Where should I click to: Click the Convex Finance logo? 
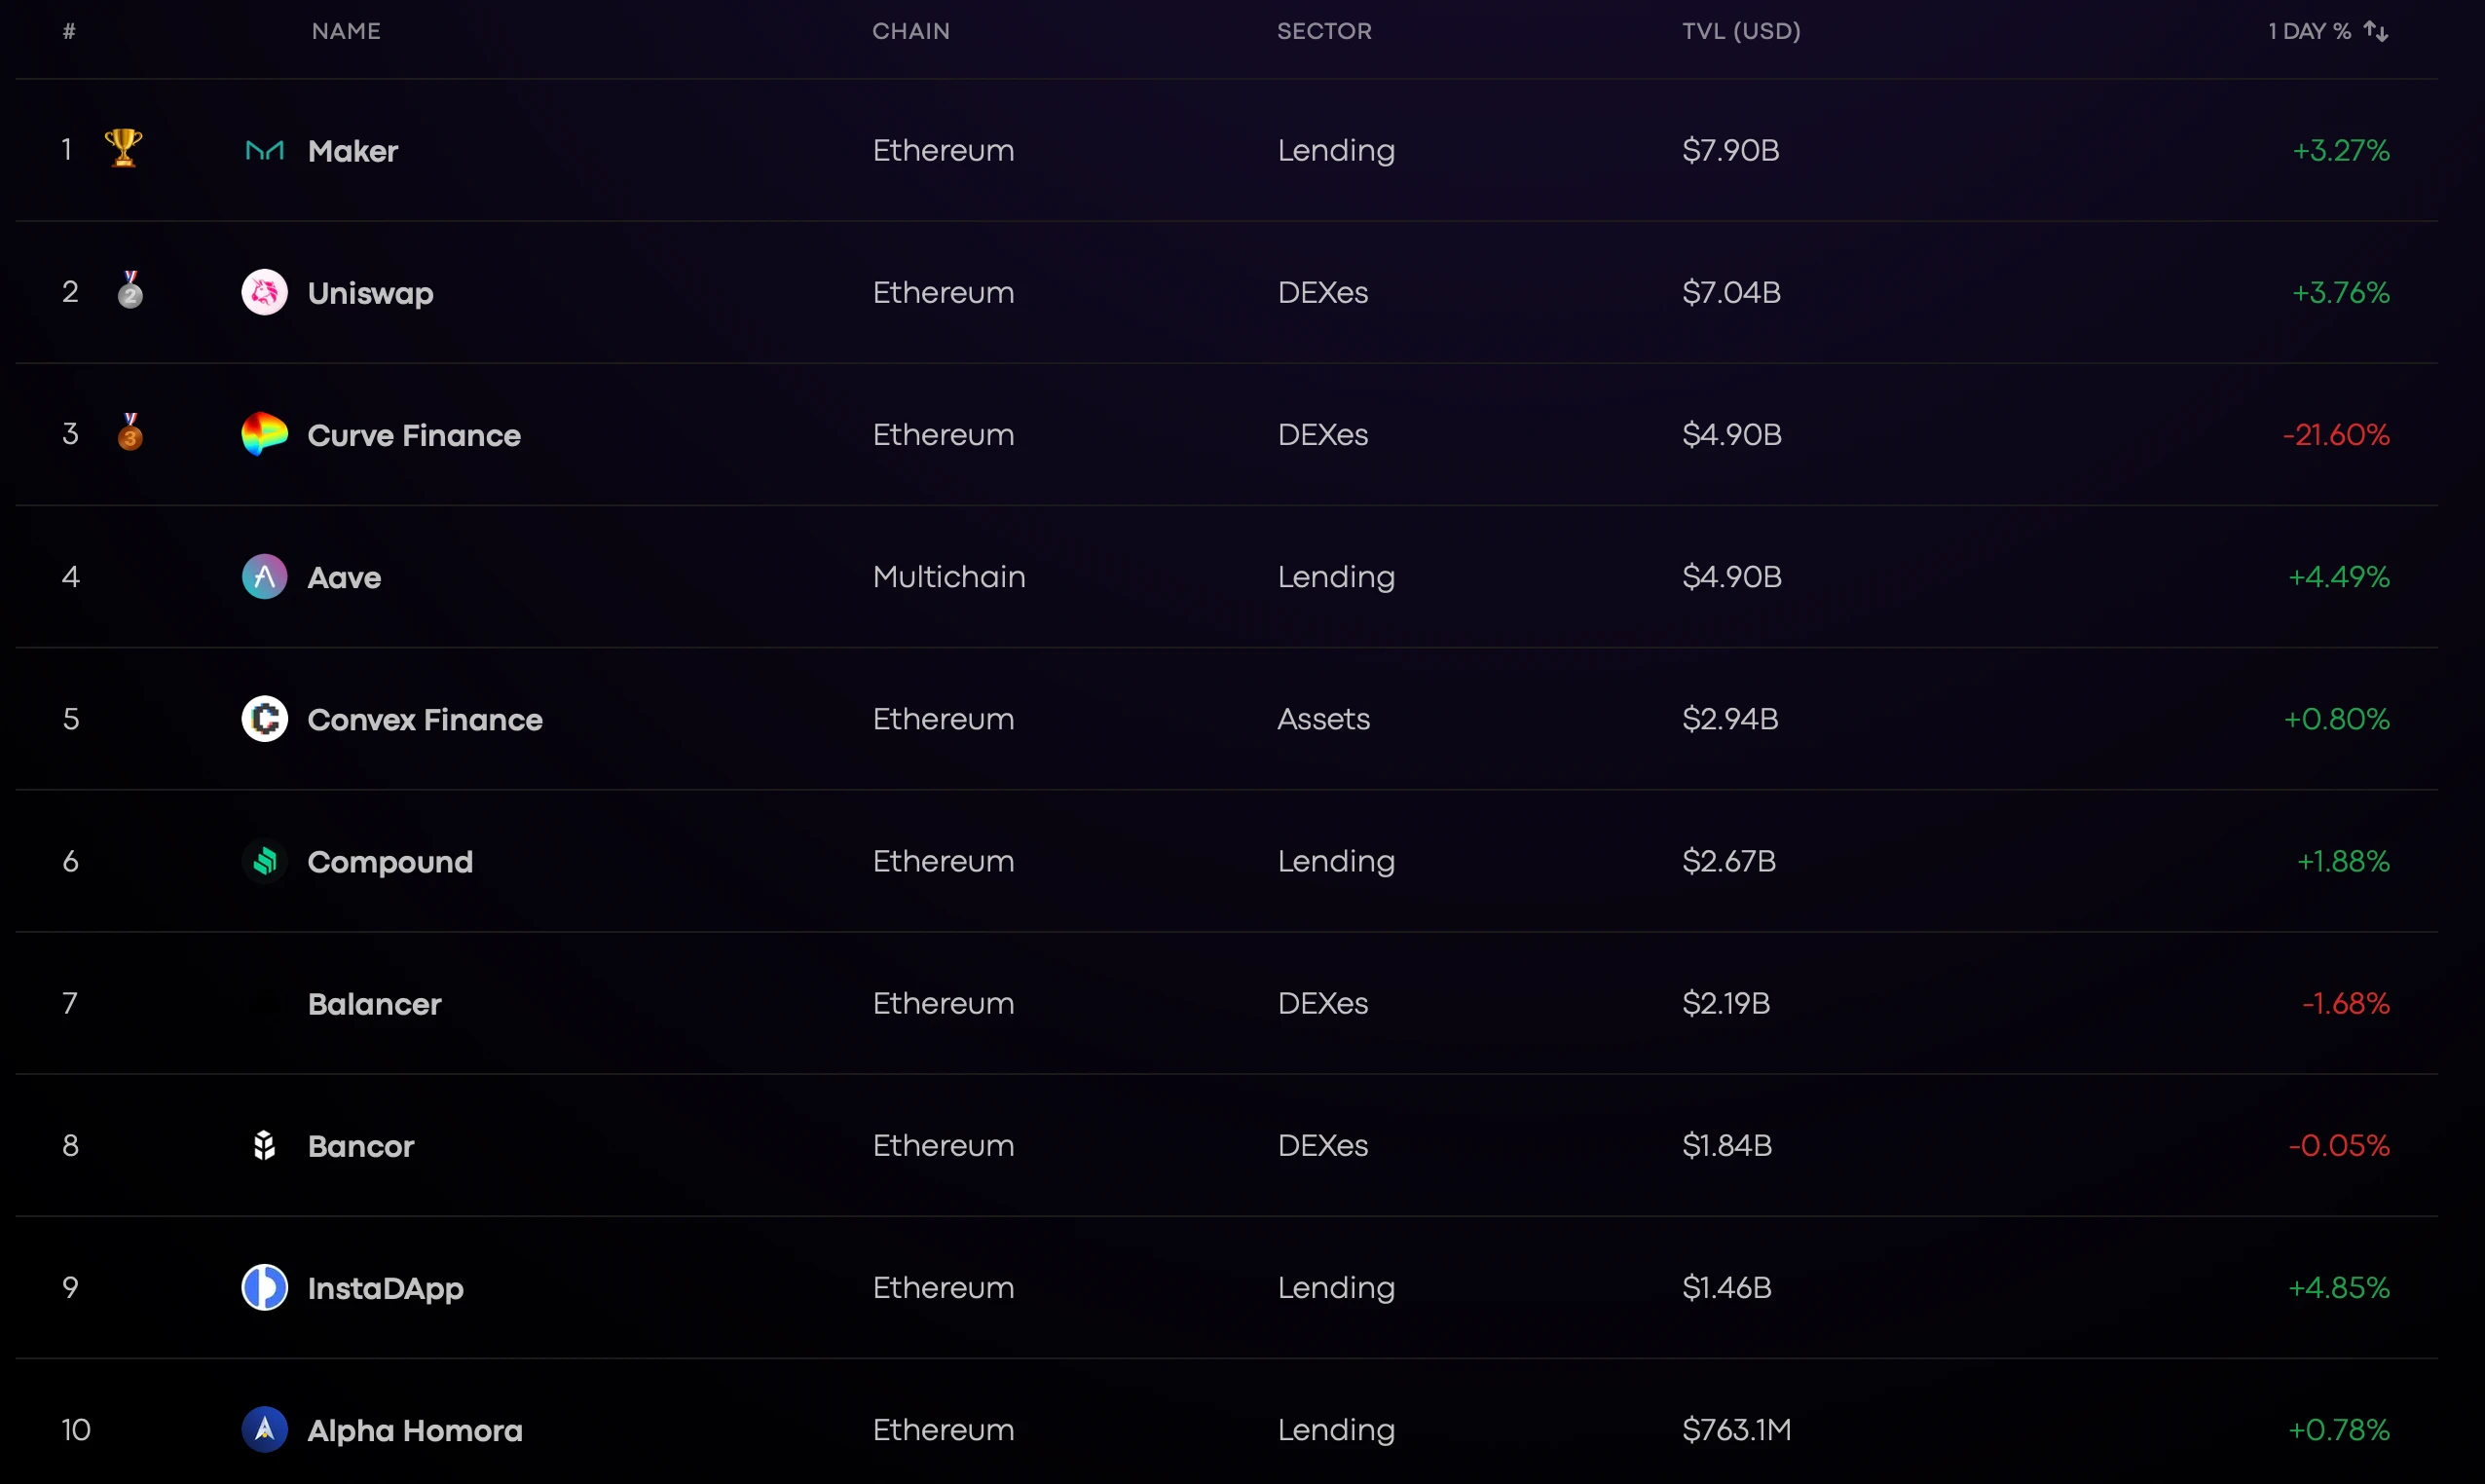click(x=265, y=719)
